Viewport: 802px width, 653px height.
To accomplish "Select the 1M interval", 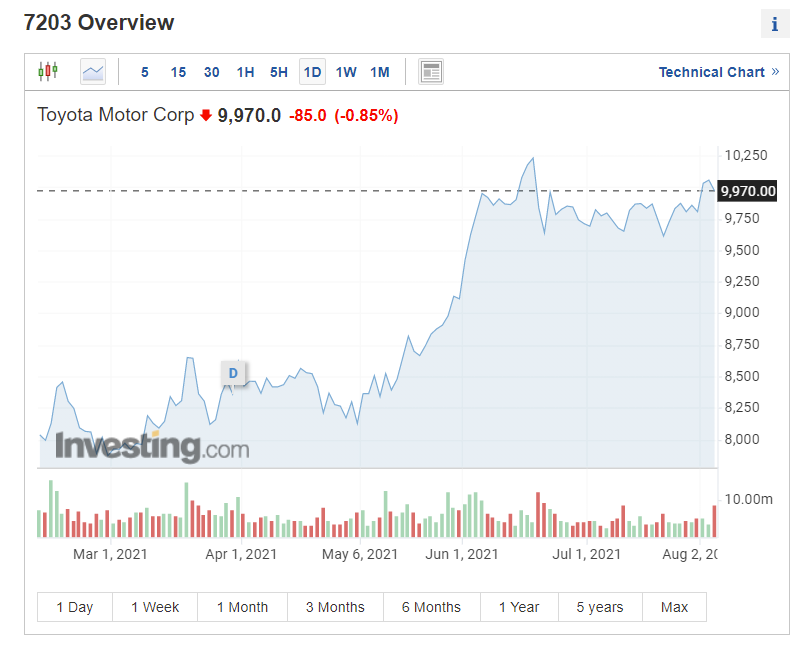I will (379, 72).
